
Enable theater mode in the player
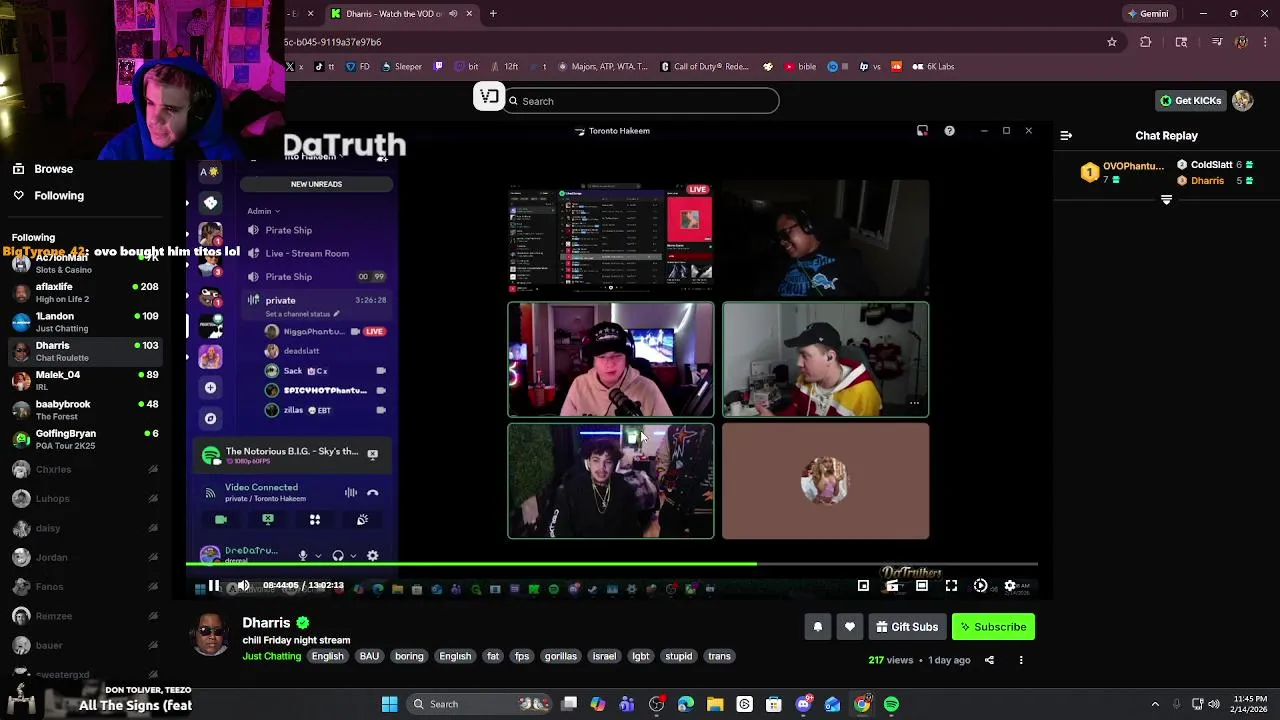[x=922, y=586]
